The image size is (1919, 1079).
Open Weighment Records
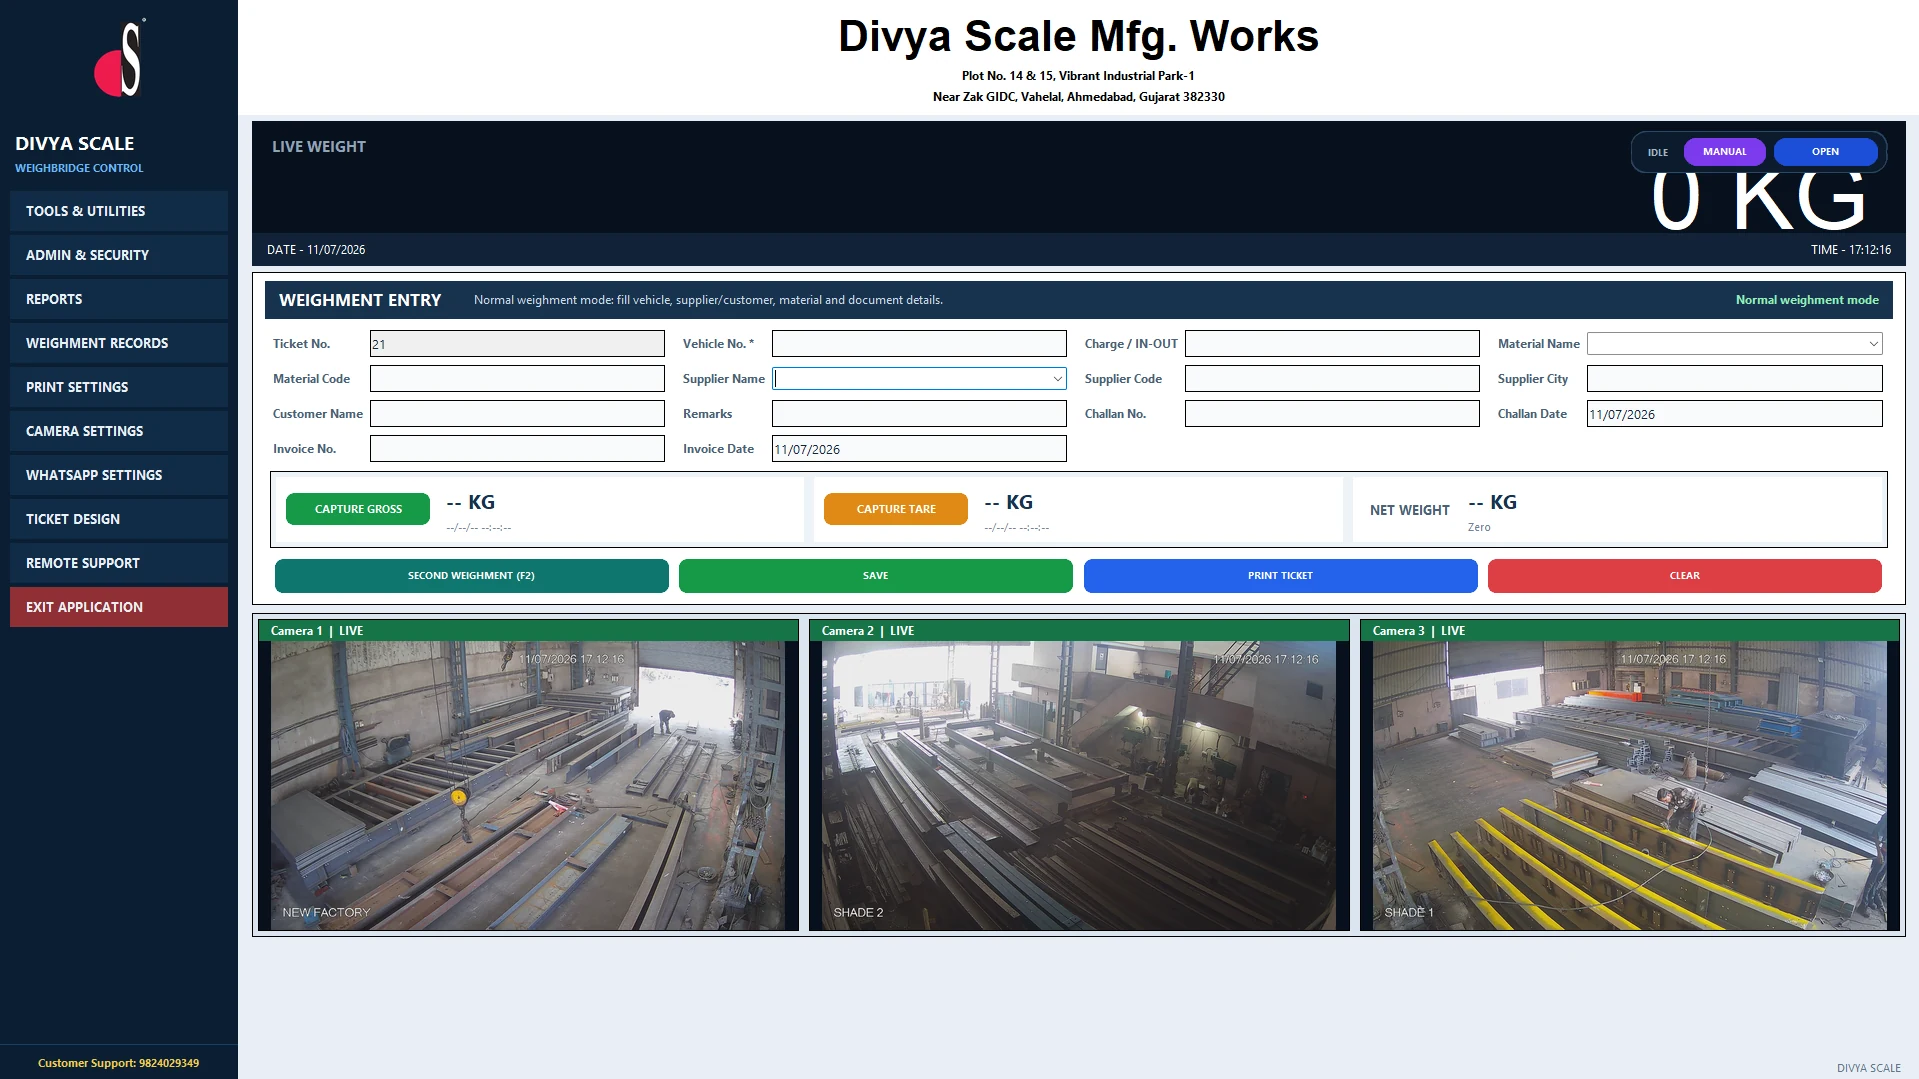point(119,343)
